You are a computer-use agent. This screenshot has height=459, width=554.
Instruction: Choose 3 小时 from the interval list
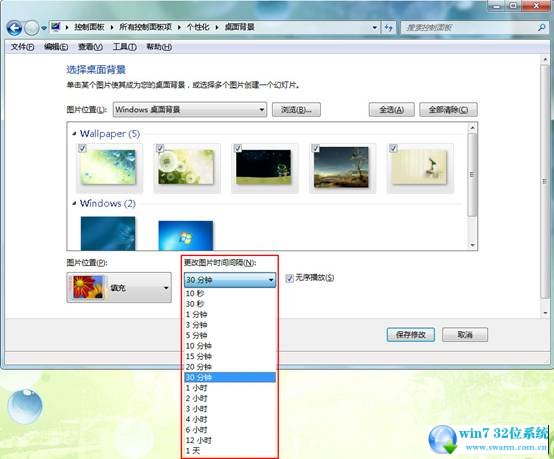230,409
